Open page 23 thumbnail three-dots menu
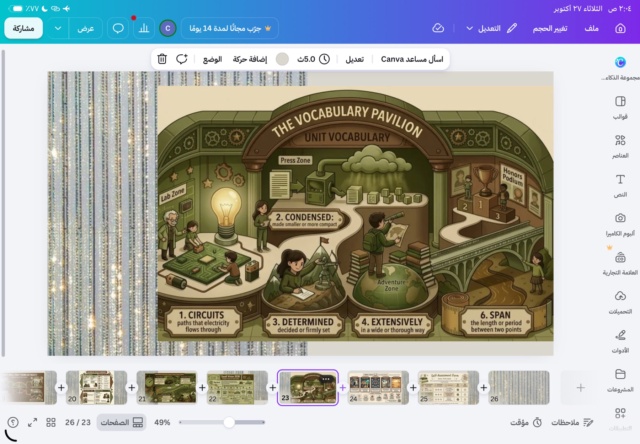Screen dimensions: 640x444 [x=326, y=379]
